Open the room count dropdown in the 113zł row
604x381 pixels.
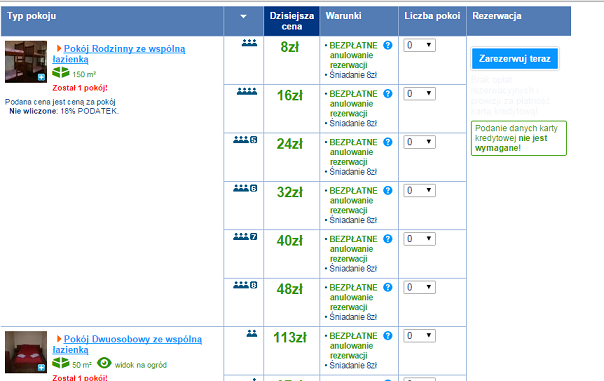point(419,336)
